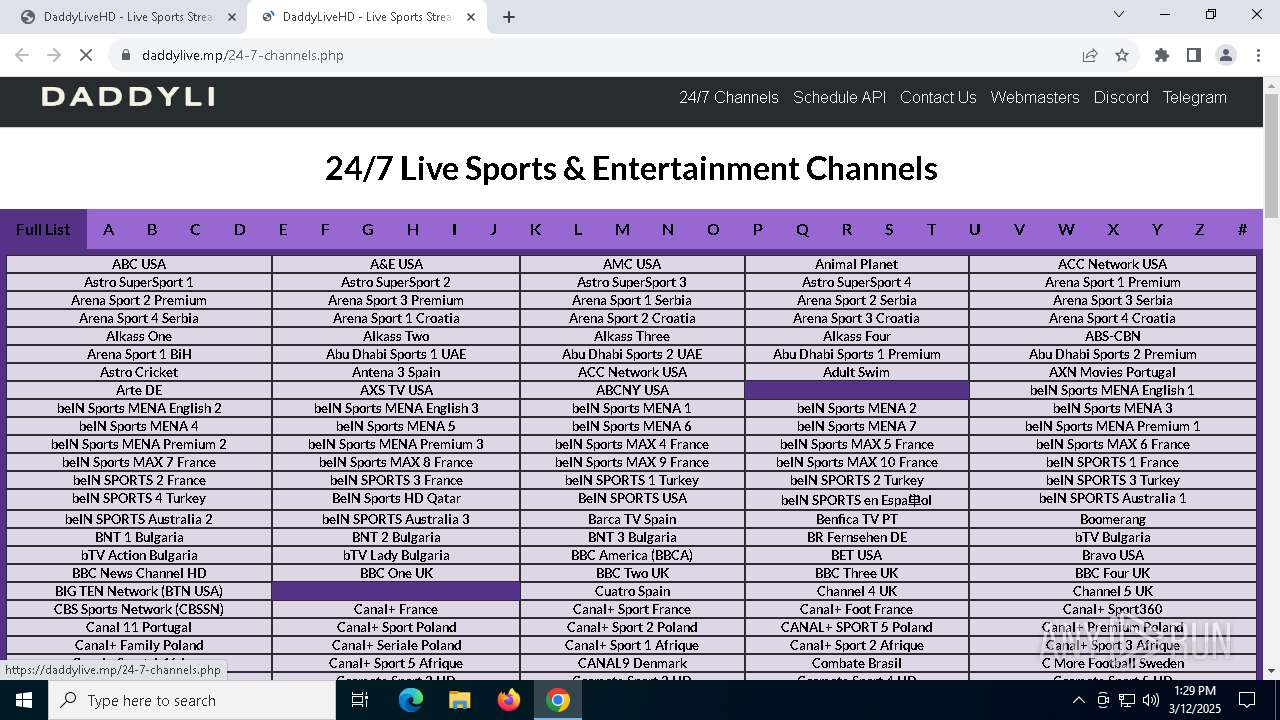
Task: Click the DADDYLI site logo
Action: click(x=128, y=97)
